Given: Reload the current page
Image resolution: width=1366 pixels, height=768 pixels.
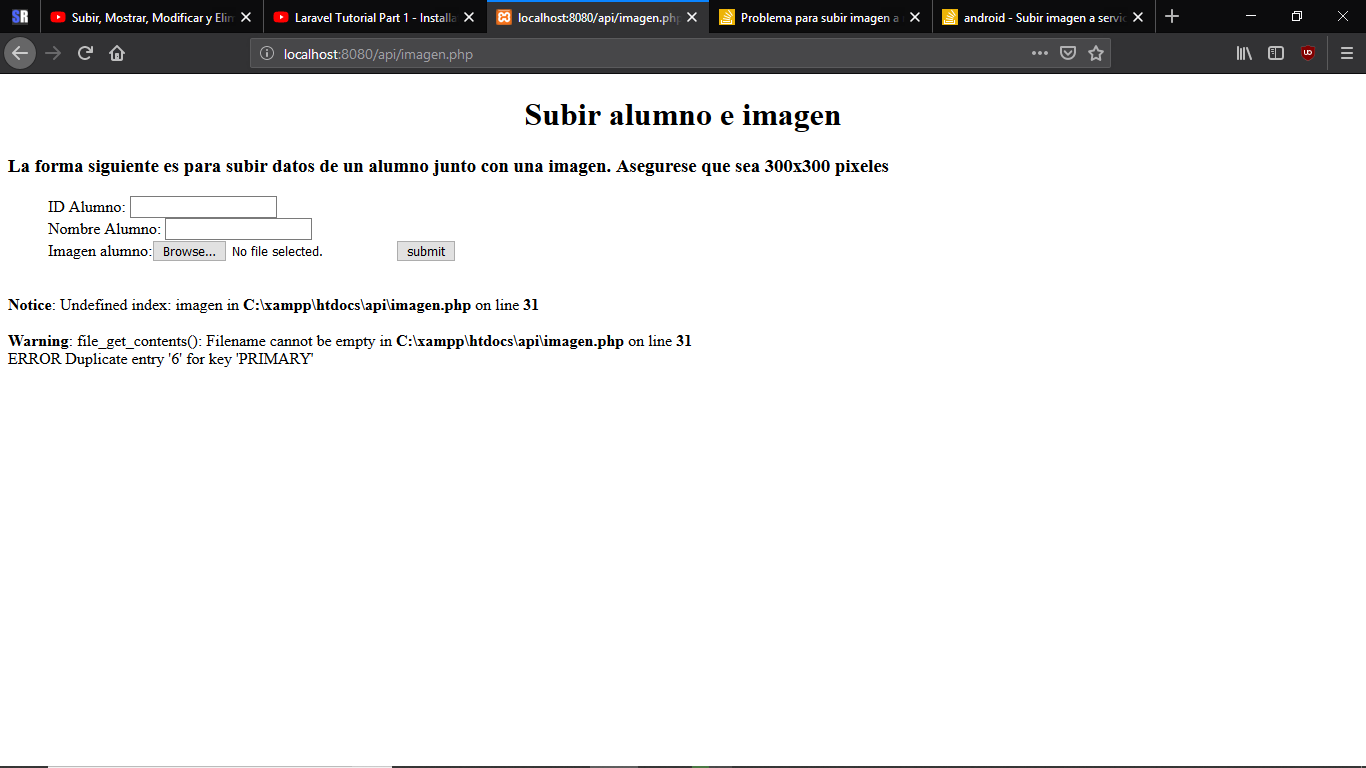Looking at the screenshot, I should [x=85, y=53].
